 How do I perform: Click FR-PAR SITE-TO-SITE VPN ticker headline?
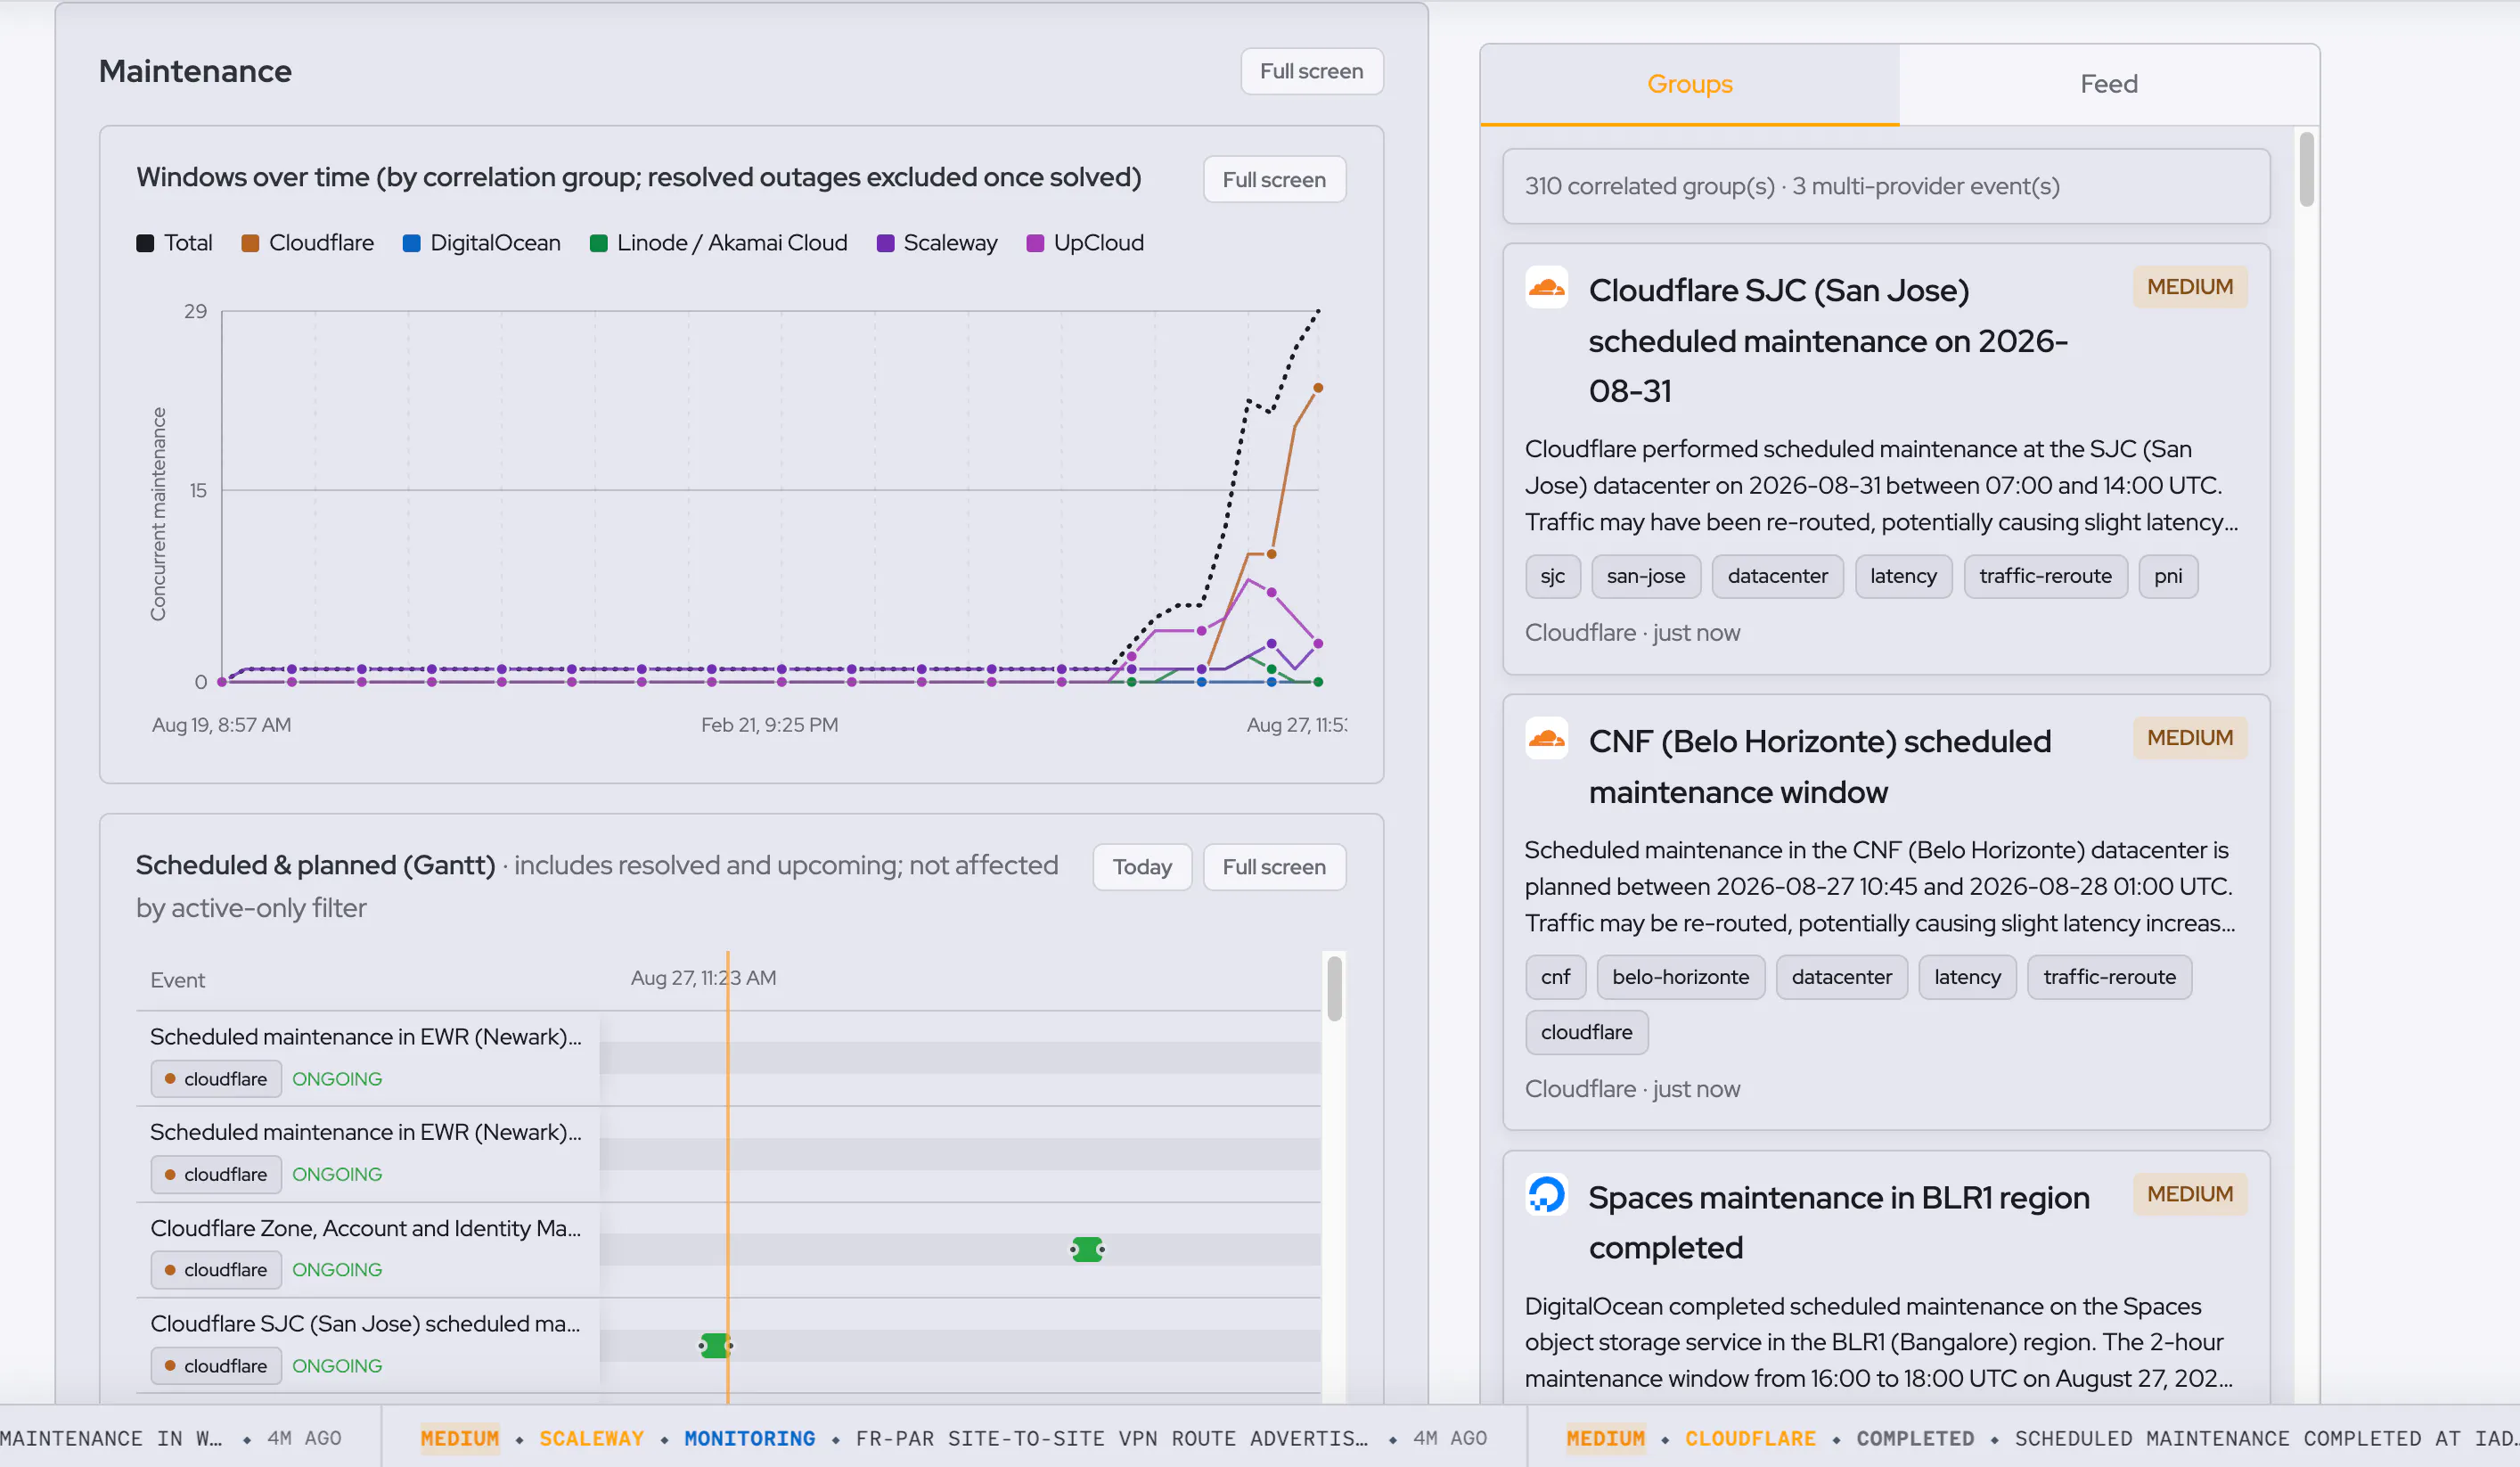pyautogui.click(x=1112, y=1438)
